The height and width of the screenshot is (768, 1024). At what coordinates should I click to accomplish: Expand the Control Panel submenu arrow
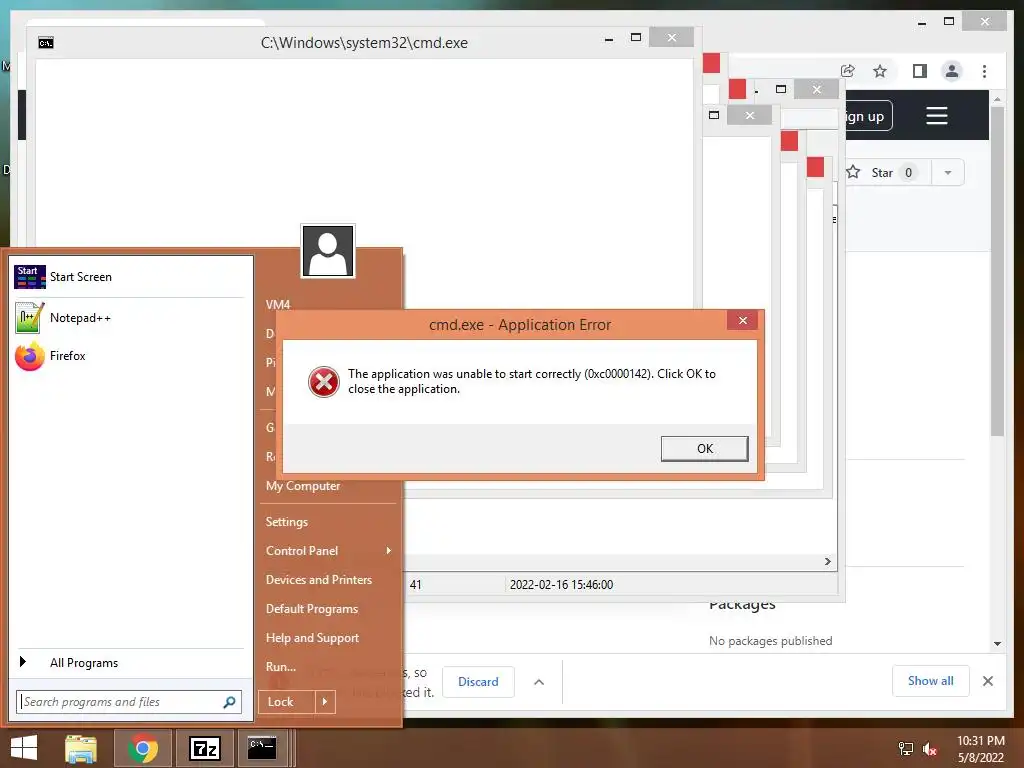pyautogui.click(x=389, y=551)
